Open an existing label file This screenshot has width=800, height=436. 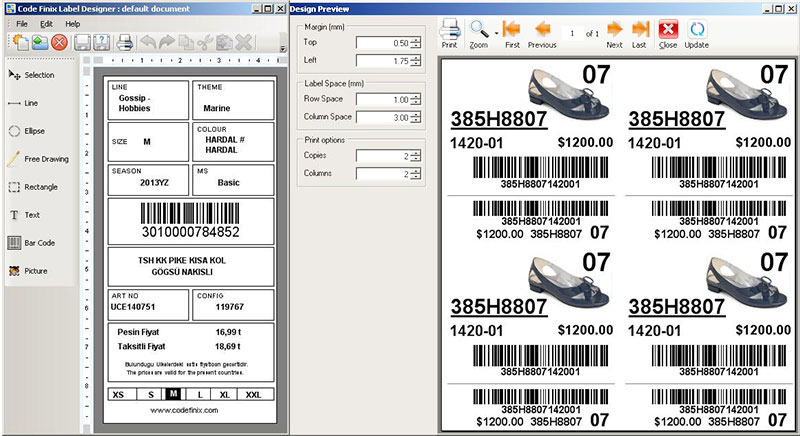pyautogui.click(x=40, y=42)
